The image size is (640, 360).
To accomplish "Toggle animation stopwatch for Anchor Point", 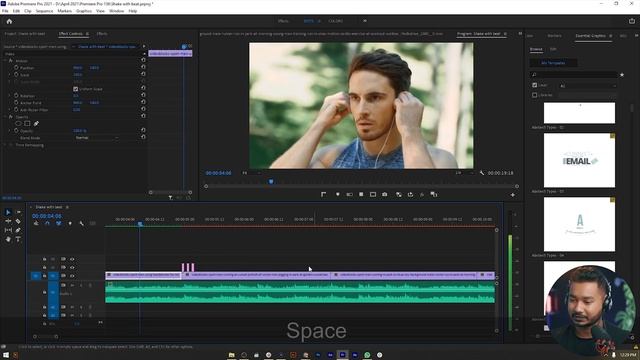I will click(16, 102).
